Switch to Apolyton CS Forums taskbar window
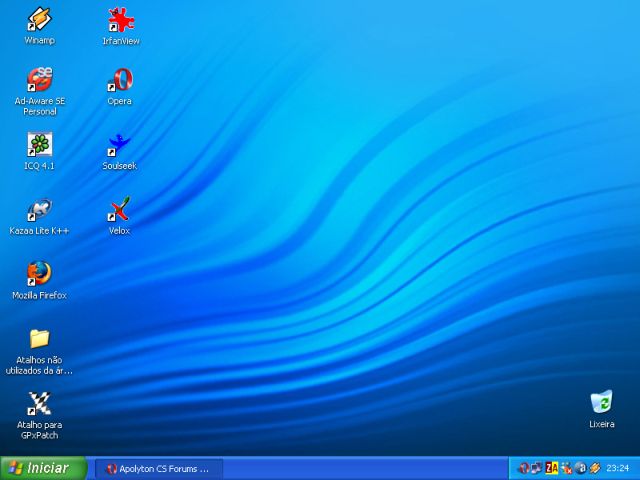The width and height of the screenshot is (640, 480). pos(158,468)
